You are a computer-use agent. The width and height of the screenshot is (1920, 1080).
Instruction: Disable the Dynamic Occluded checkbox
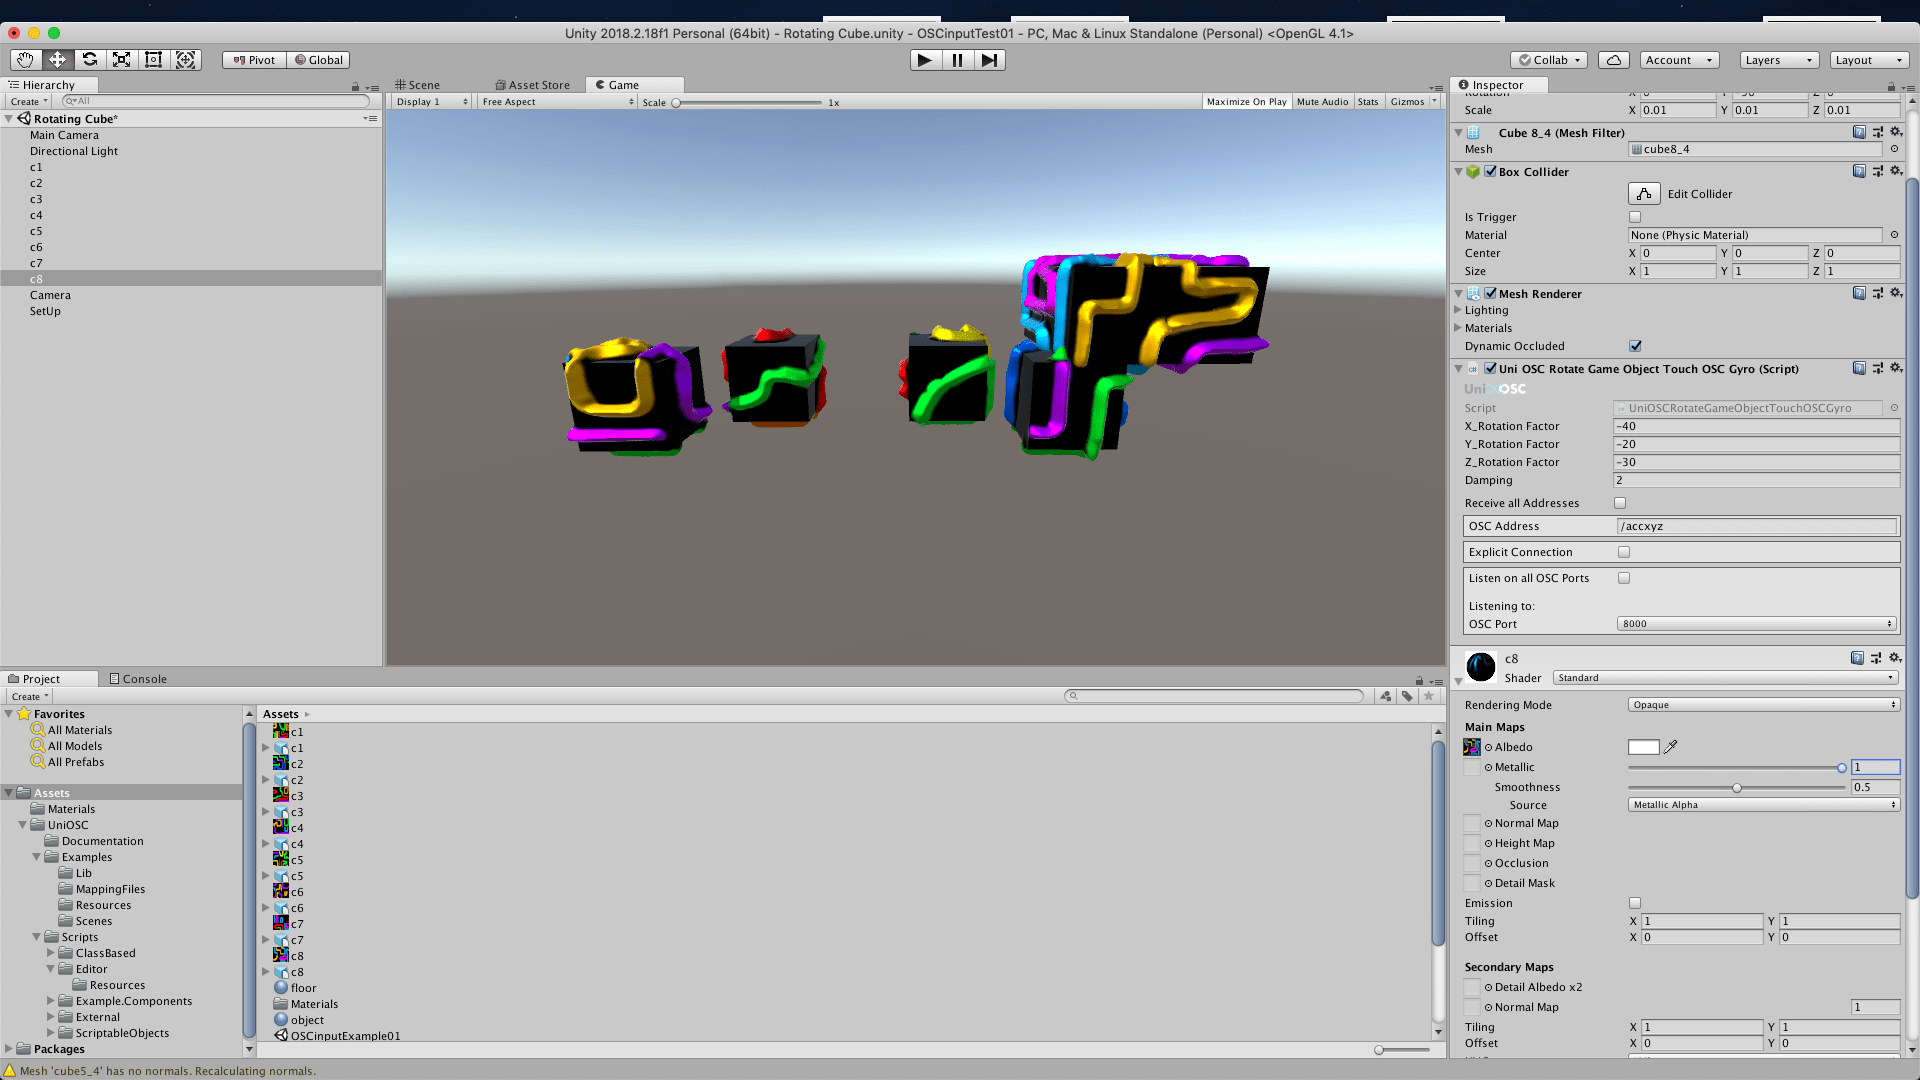[1635, 346]
